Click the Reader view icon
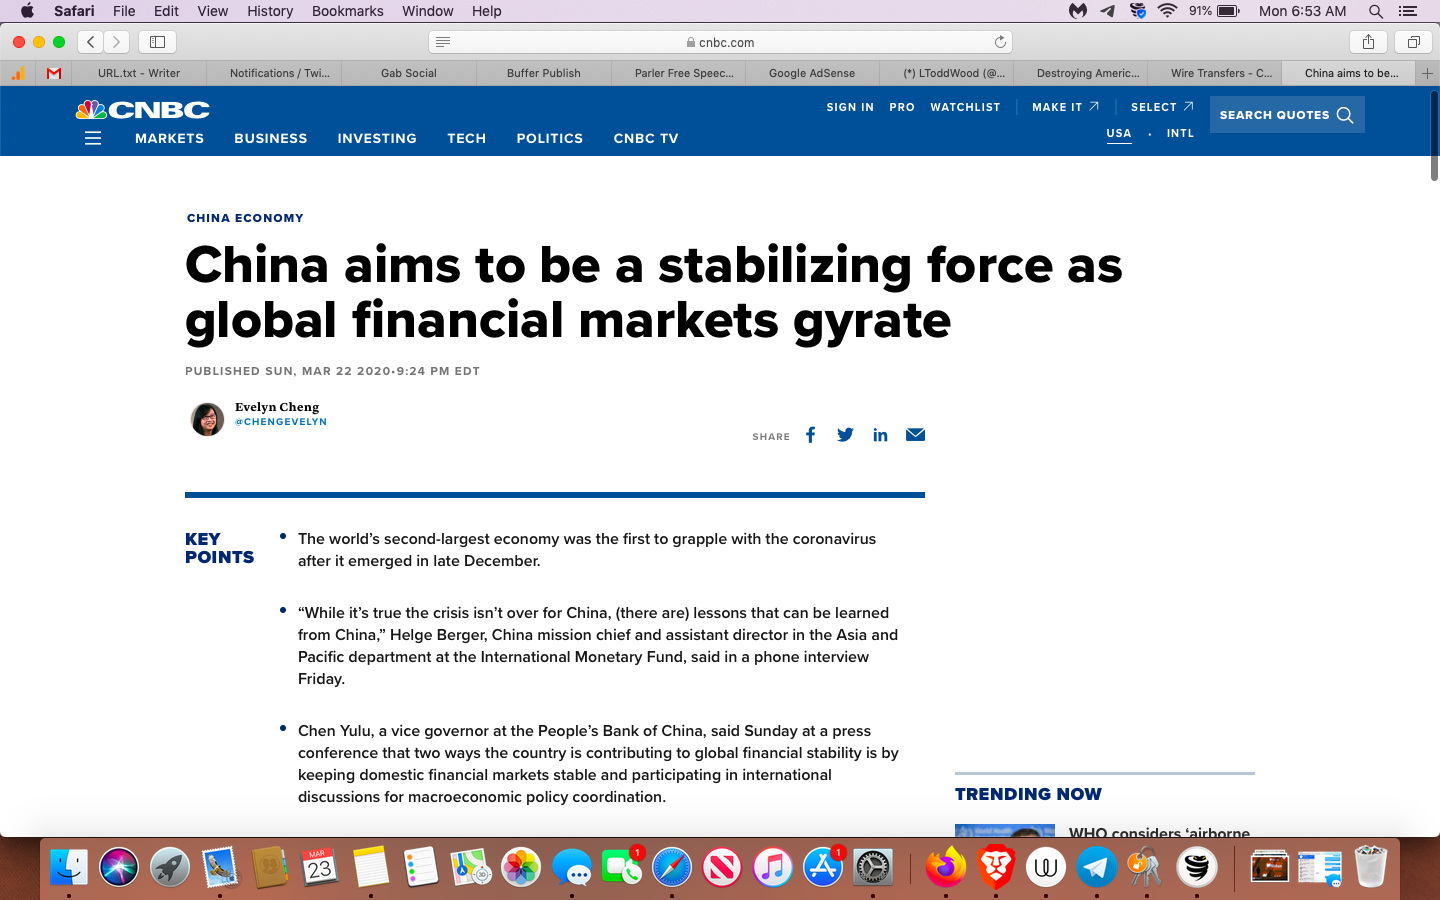Image resolution: width=1440 pixels, height=900 pixels. point(443,42)
